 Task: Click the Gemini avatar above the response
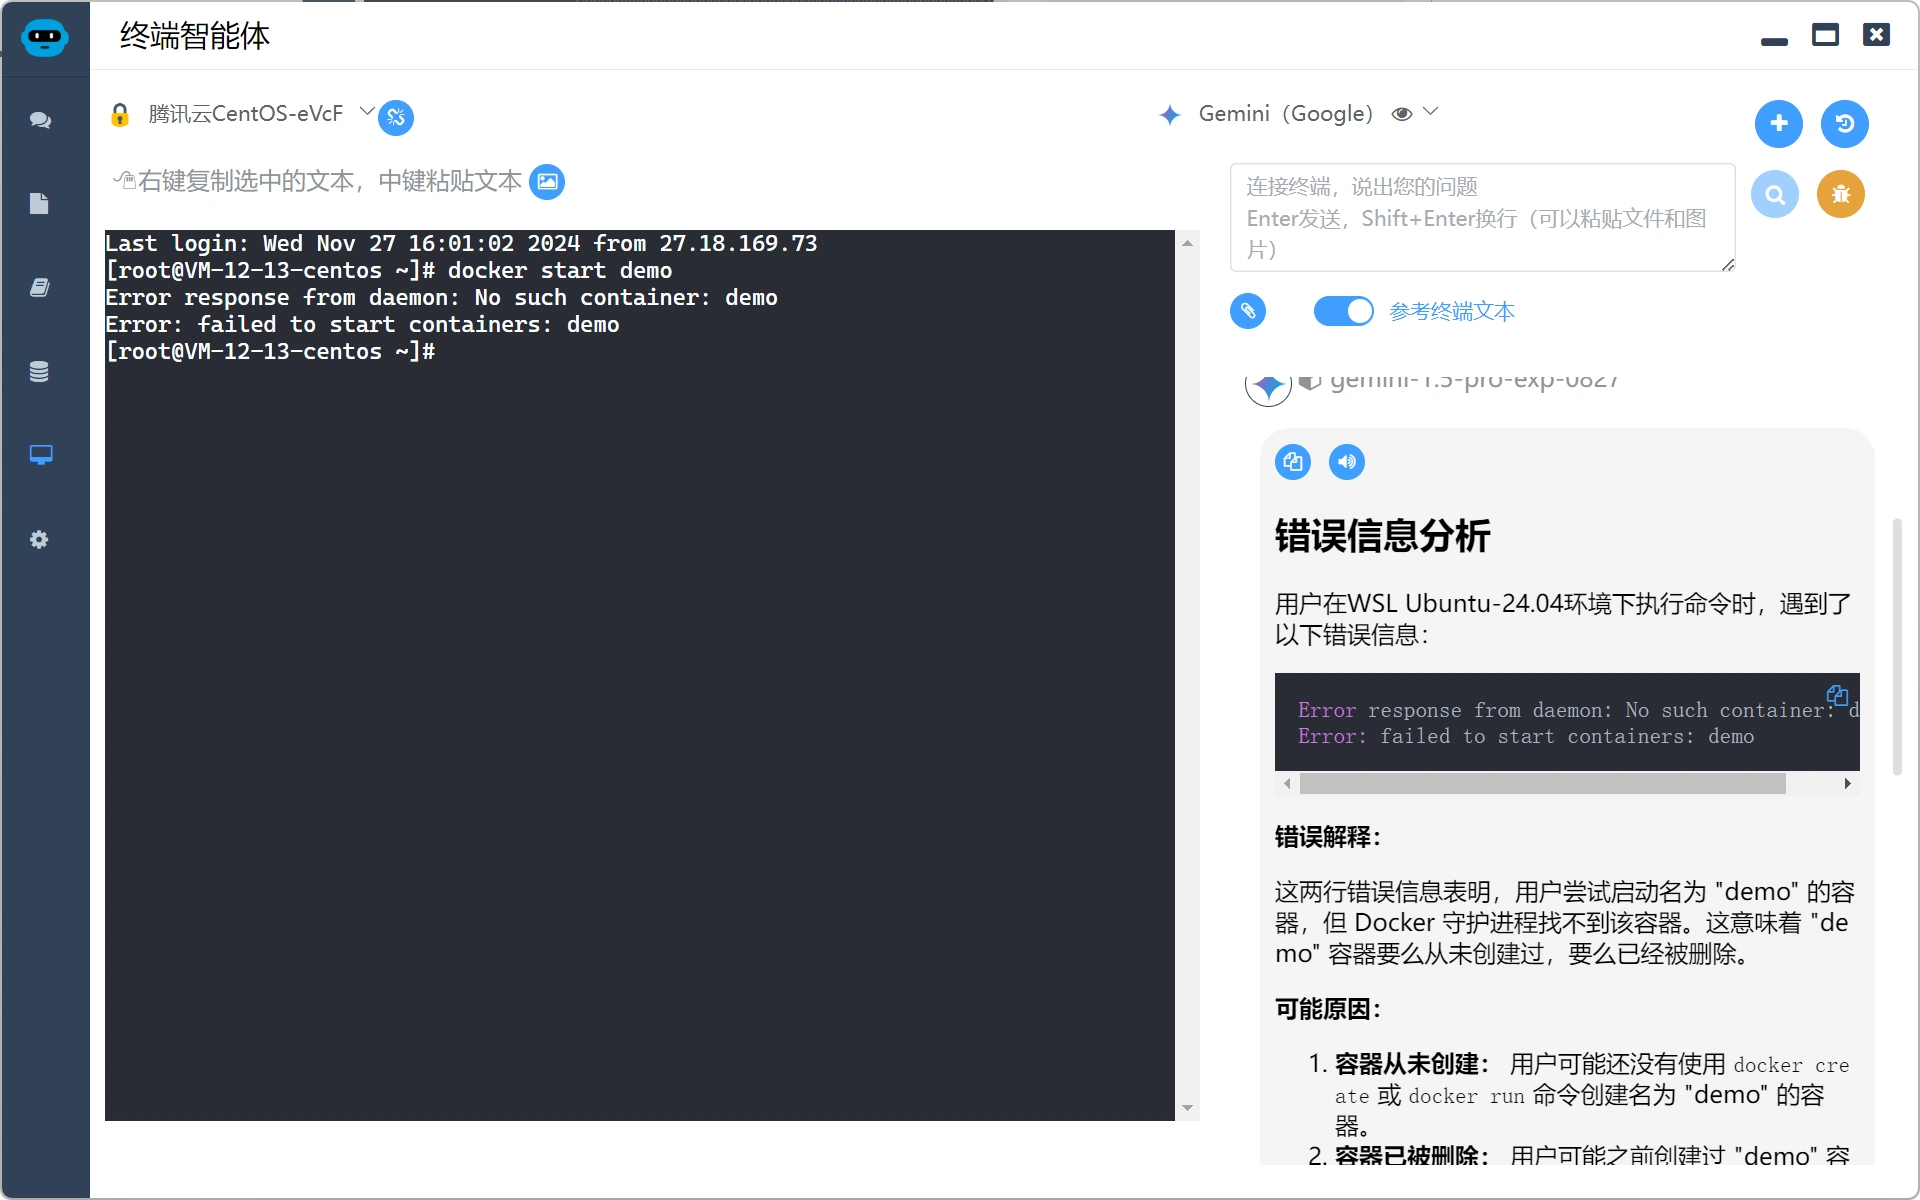pos(1268,386)
